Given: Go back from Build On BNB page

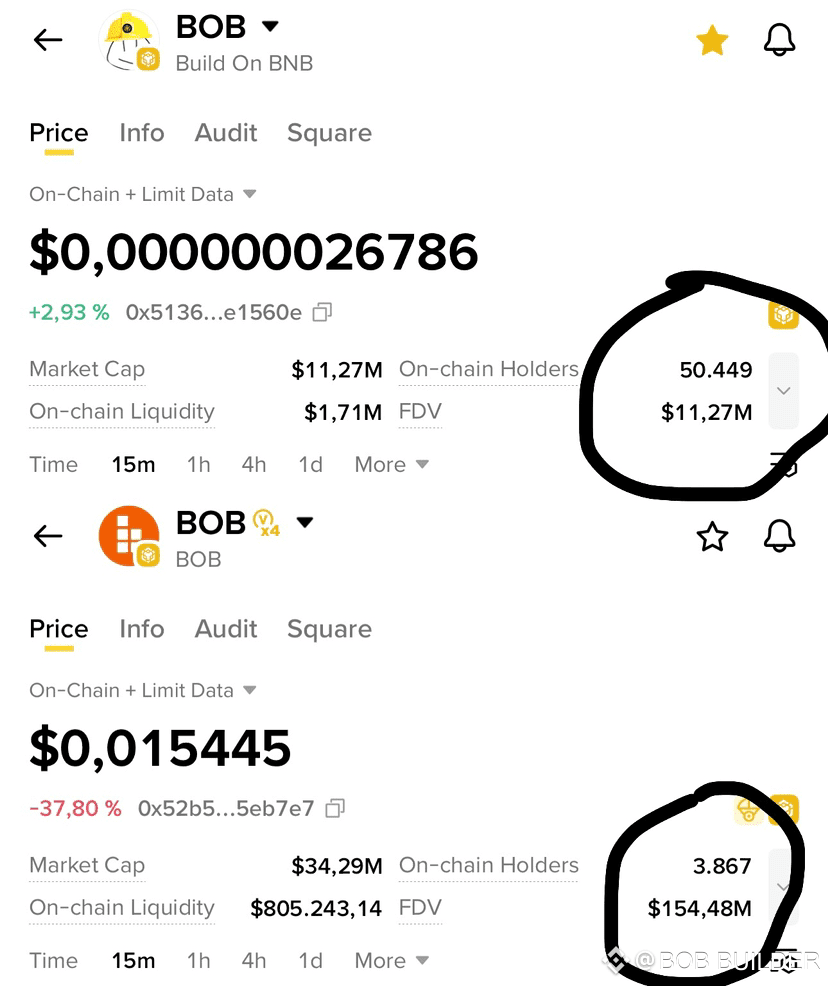Looking at the screenshot, I should click(x=48, y=40).
